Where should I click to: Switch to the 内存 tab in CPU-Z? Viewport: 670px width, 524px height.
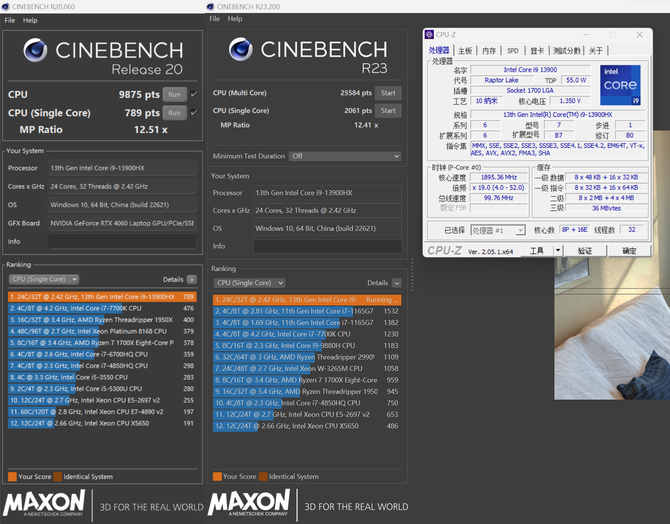click(489, 50)
